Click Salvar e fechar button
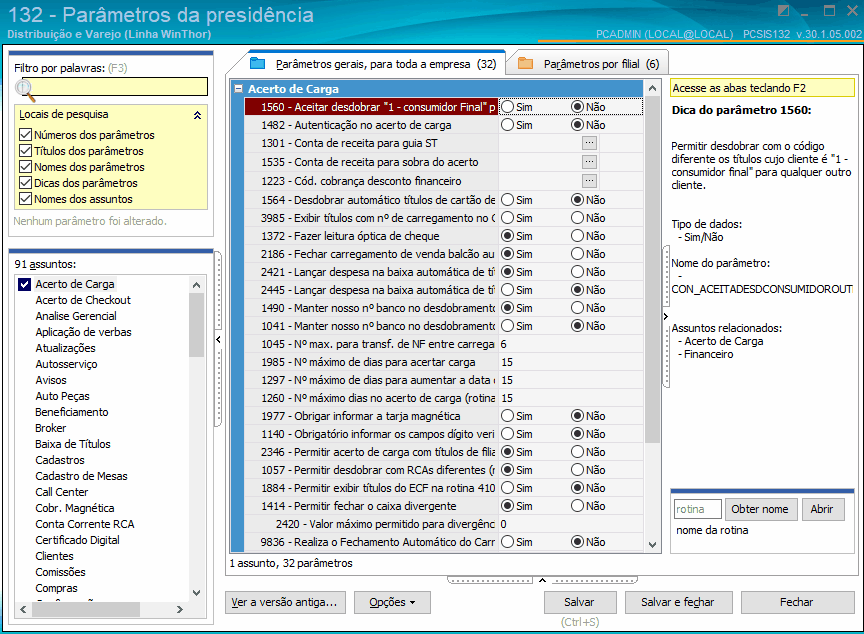 (x=678, y=602)
